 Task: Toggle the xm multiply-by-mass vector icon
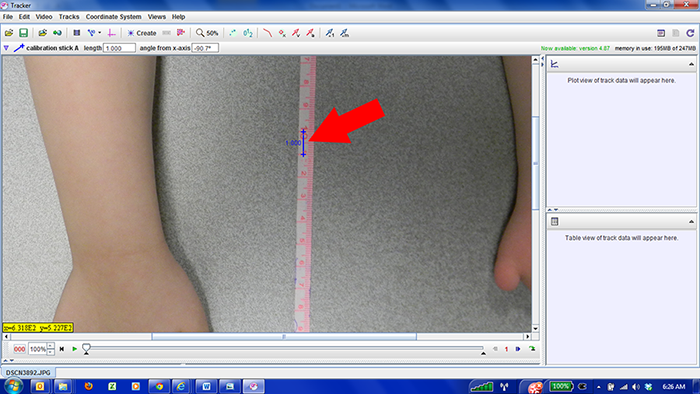(344, 33)
